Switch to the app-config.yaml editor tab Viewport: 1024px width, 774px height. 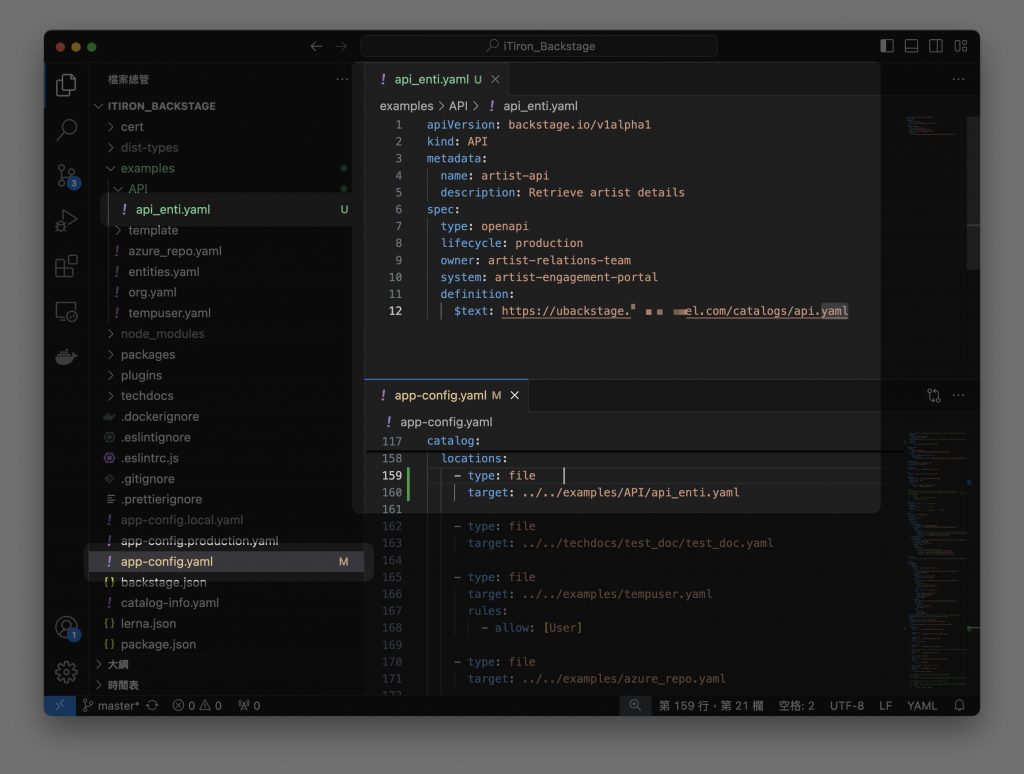447,395
